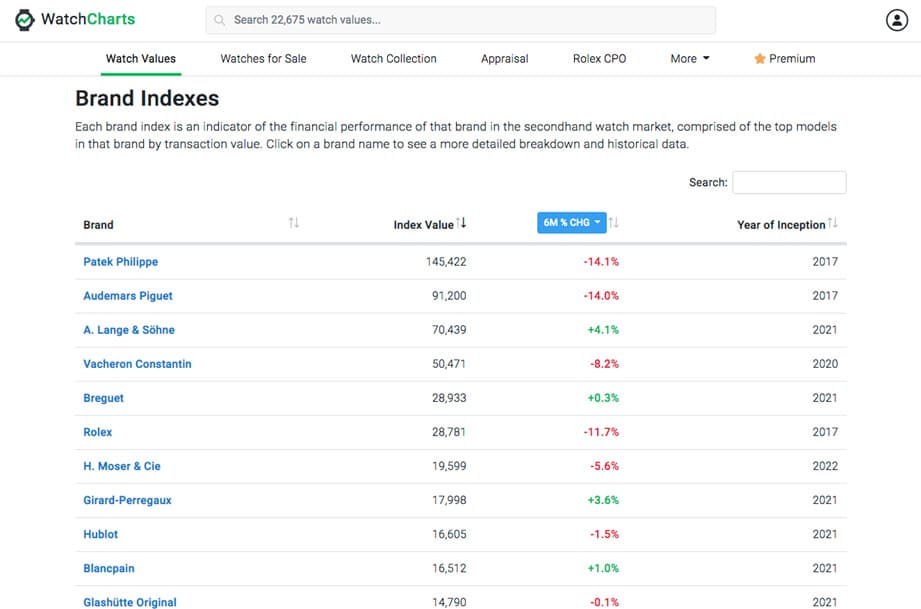This screenshot has height=609, width=921.
Task: Click the search magnifier icon
Action: [220, 20]
